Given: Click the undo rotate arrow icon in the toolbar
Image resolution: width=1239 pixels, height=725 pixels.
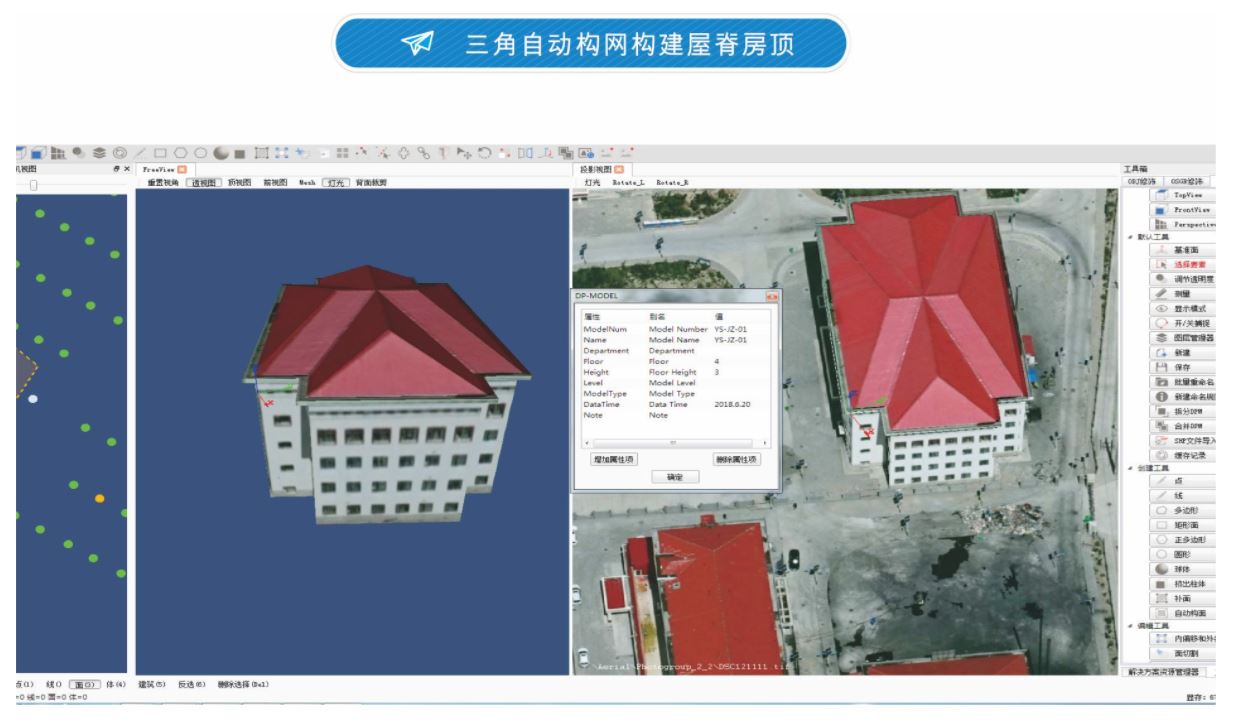Looking at the screenshot, I should (x=482, y=154).
